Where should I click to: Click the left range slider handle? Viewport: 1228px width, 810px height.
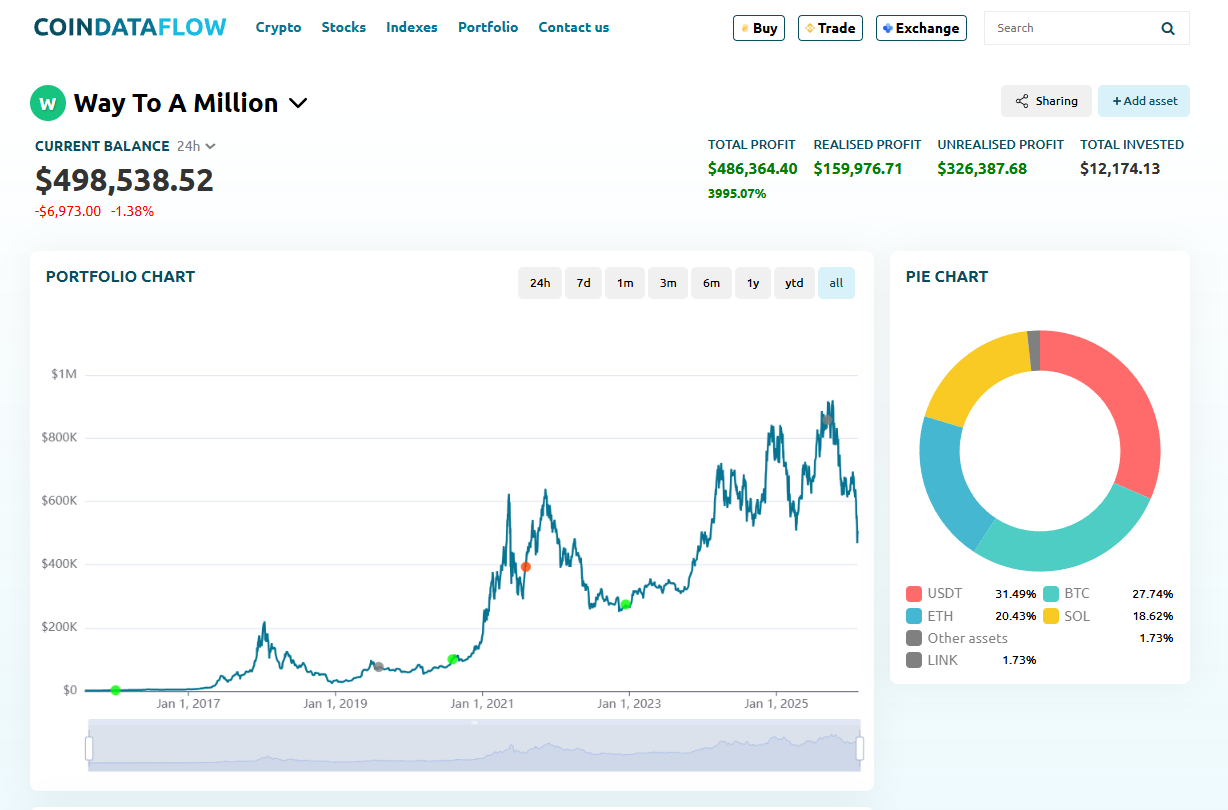[89, 748]
